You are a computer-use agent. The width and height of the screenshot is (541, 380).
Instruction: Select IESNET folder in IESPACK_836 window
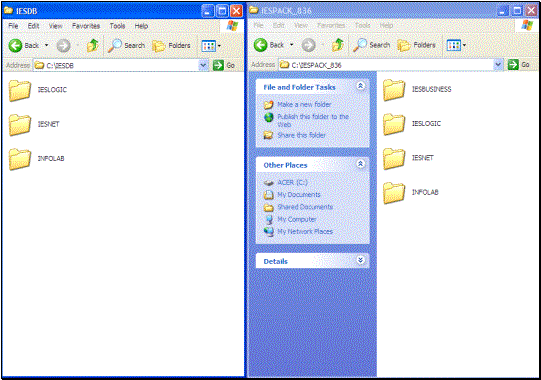pyautogui.click(x=409, y=158)
